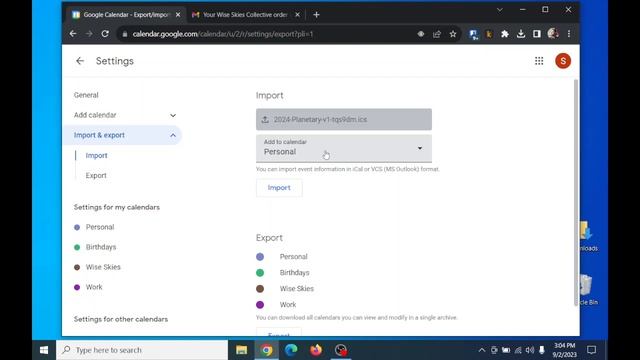Viewport: 640px width, 360px height.
Task: Open the Chrome three-dot menu
Action: pos(569,34)
